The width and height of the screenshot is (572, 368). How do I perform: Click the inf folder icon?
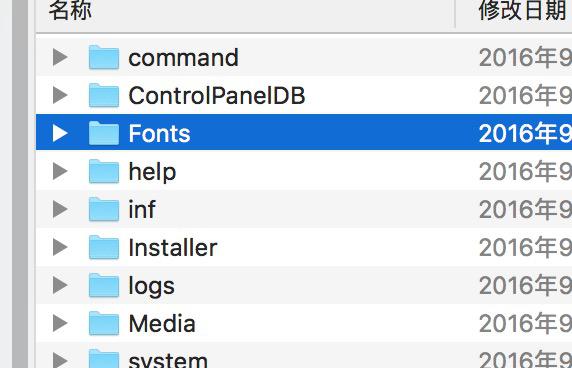pos(104,209)
